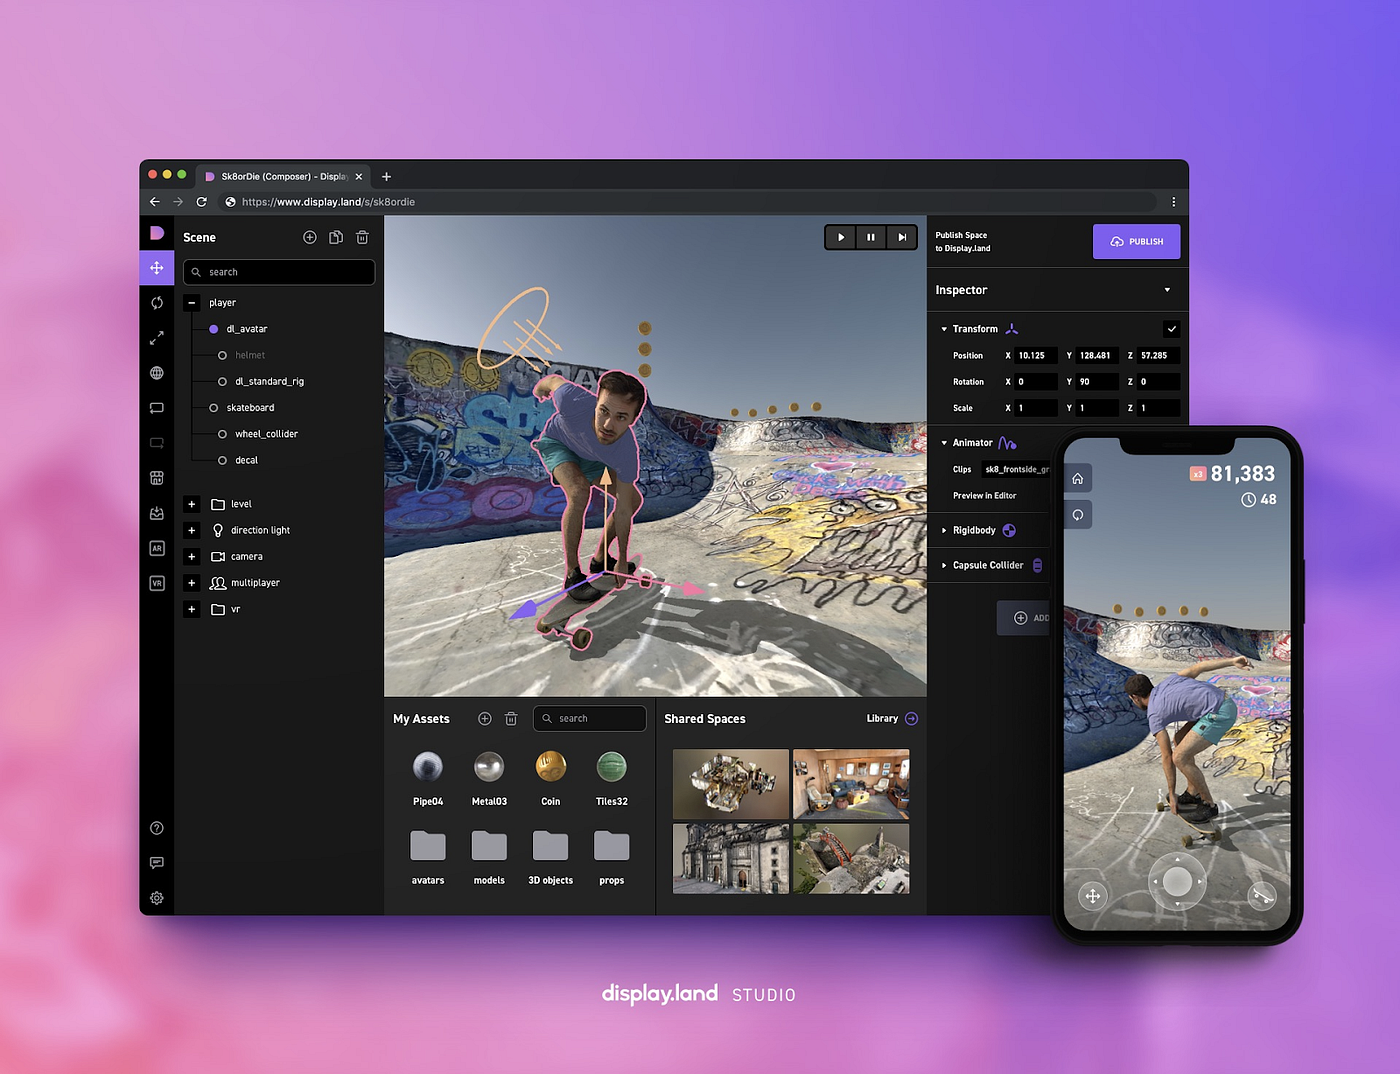1400x1074 pixels.
Task: Collapse the Transform section
Action: [944, 329]
